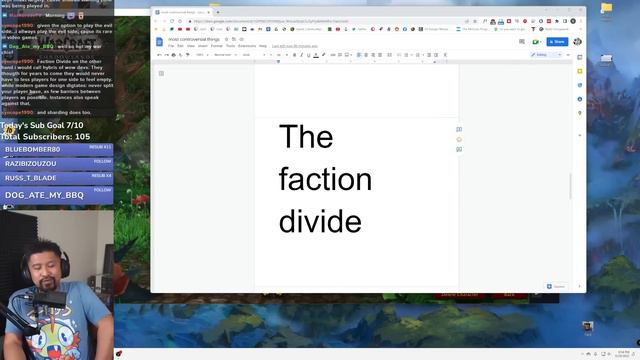Viewport: 640px width, 360px height.
Task: Click the document vertical scrollbar
Action: click(x=570, y=187)
